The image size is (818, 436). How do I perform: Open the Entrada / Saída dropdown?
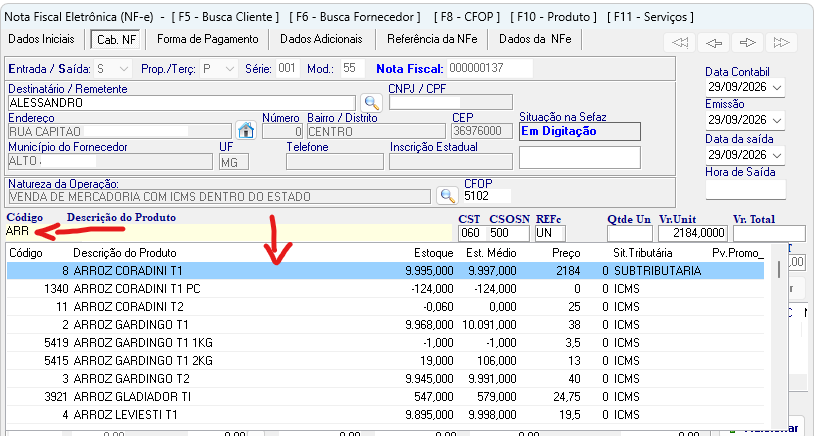[123, 69]
